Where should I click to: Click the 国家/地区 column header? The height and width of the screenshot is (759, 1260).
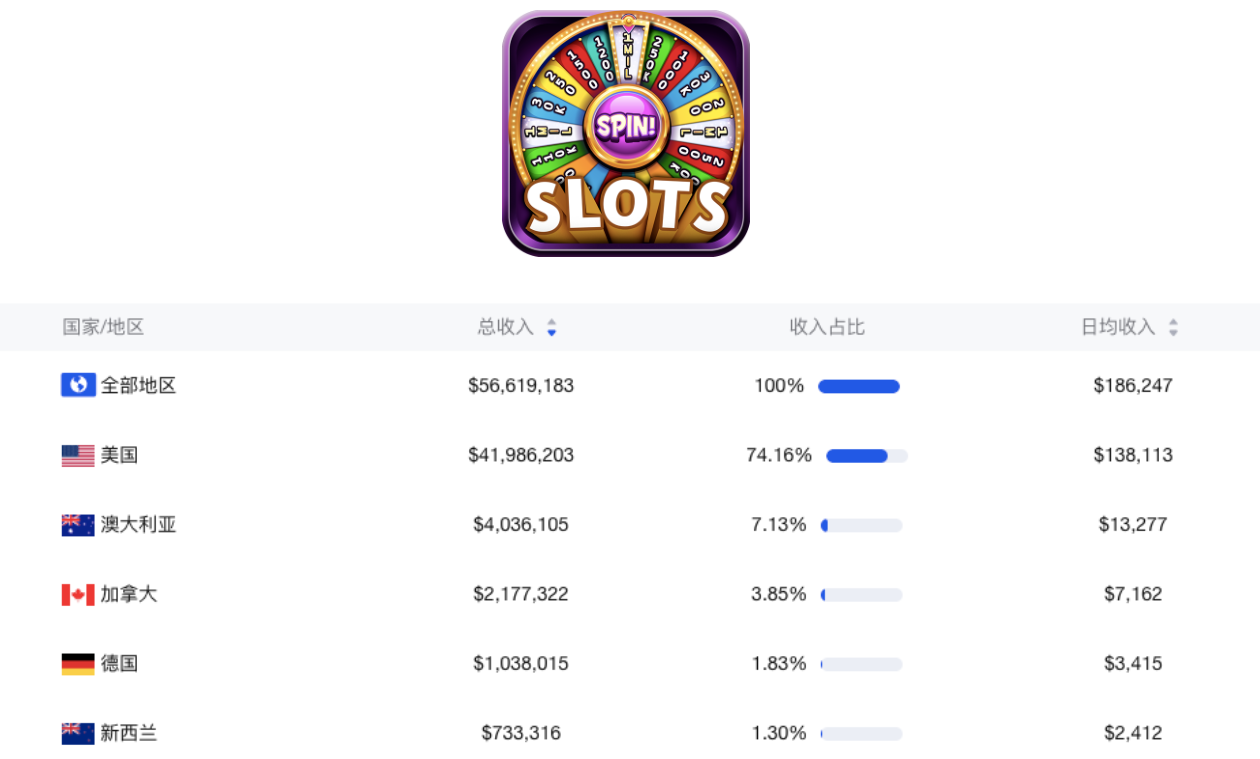click(103, 327)
